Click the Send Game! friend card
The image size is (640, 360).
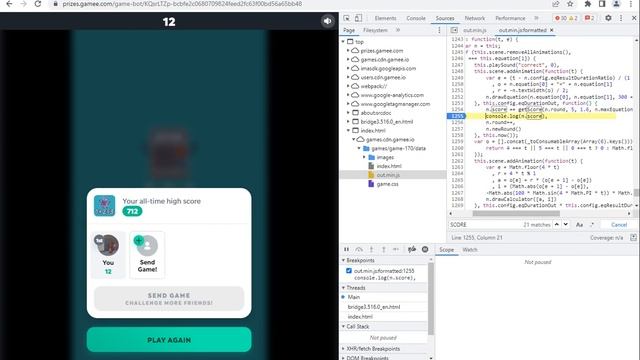pyautogui.click(x=147, y=255)
